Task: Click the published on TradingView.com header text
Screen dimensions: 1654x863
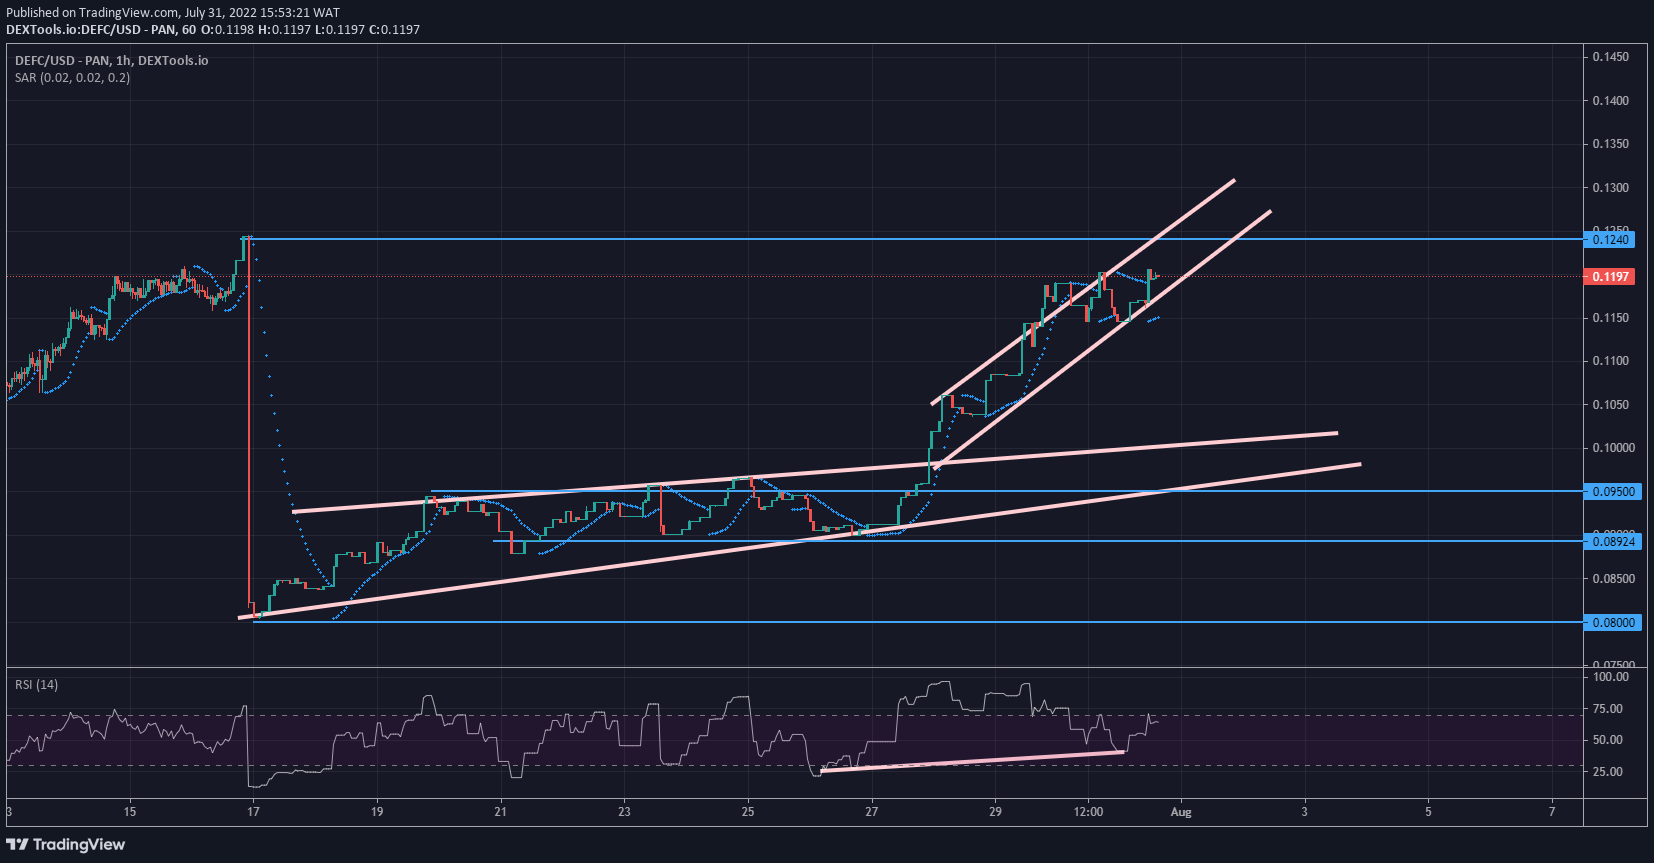Action: click(x=173, y=13)
